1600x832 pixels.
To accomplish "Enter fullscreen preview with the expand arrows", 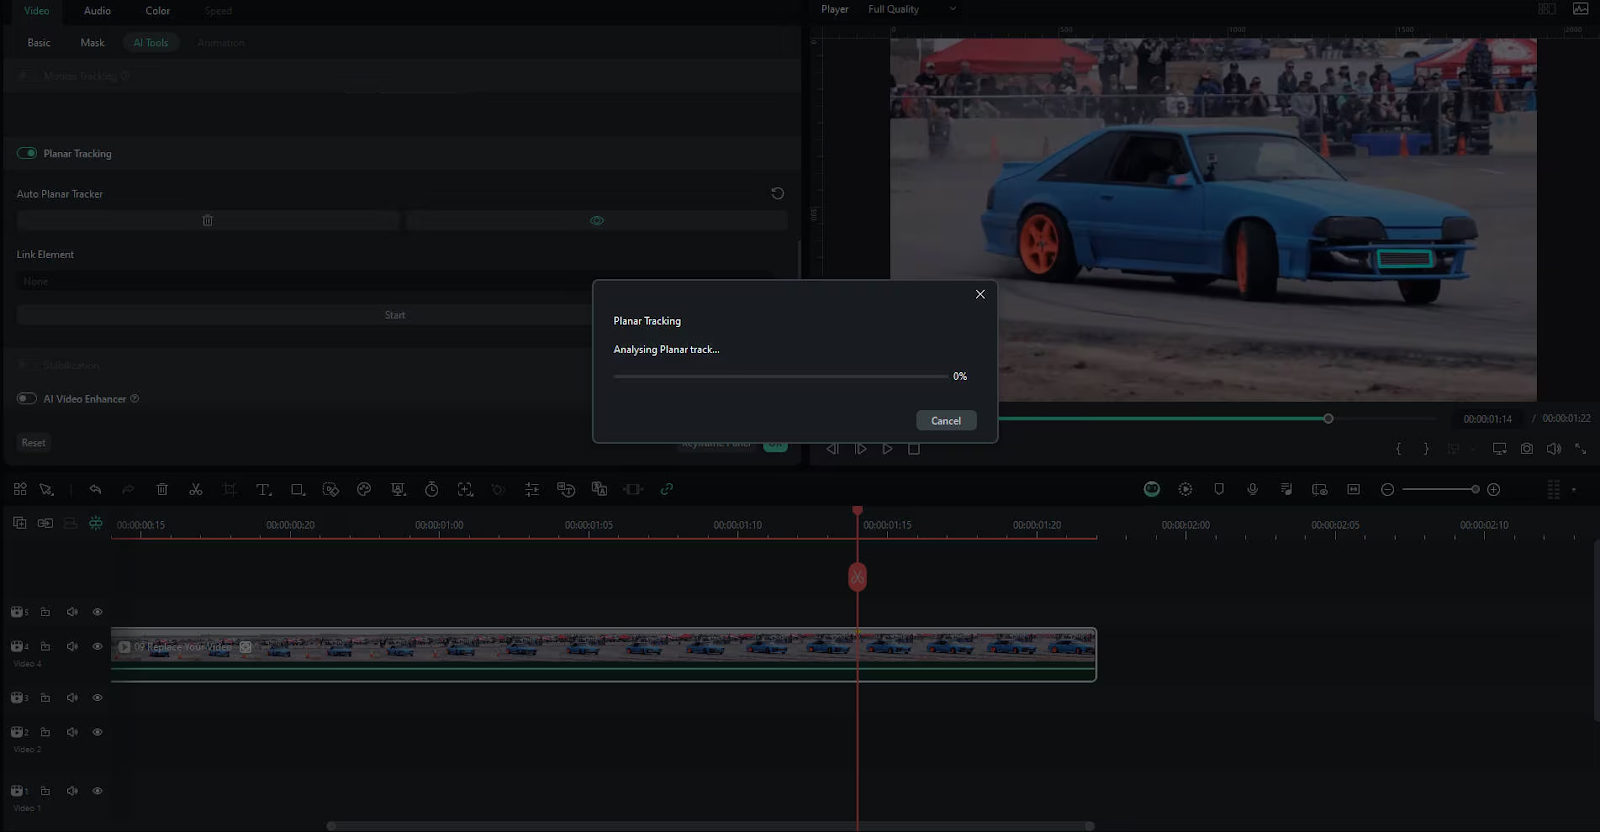I will [x=1581, y=449].
